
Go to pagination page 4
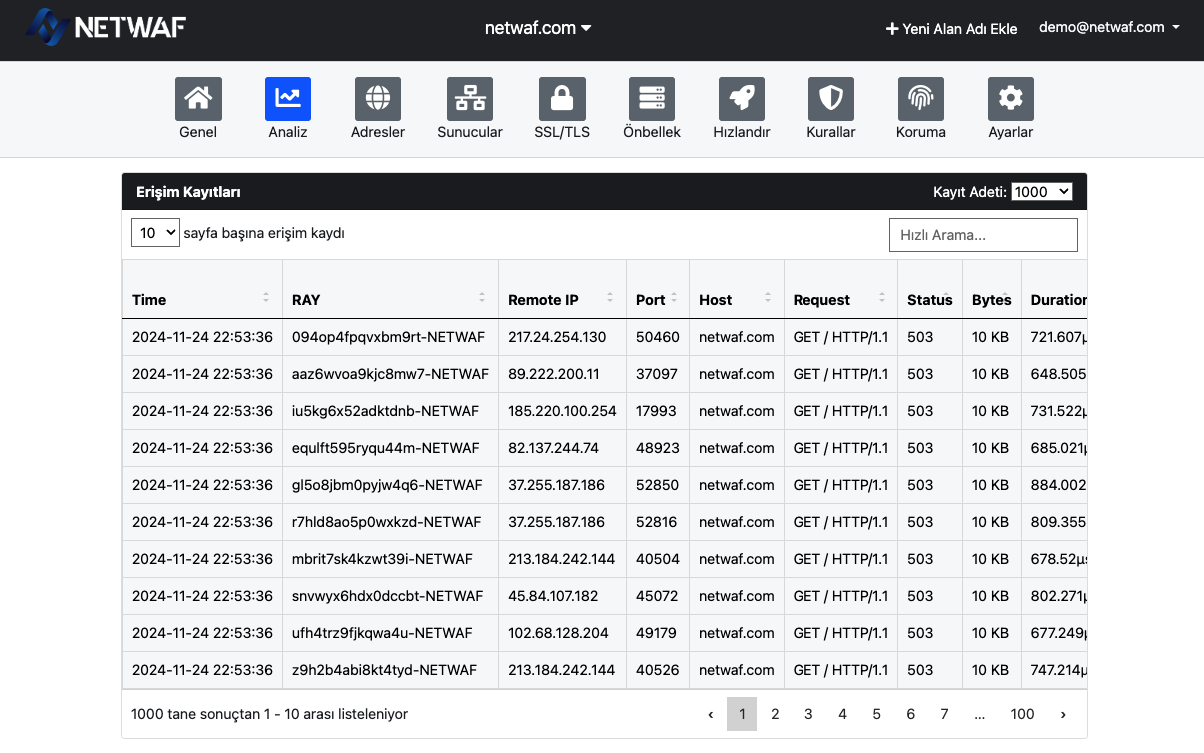click(x=842, y=714)
